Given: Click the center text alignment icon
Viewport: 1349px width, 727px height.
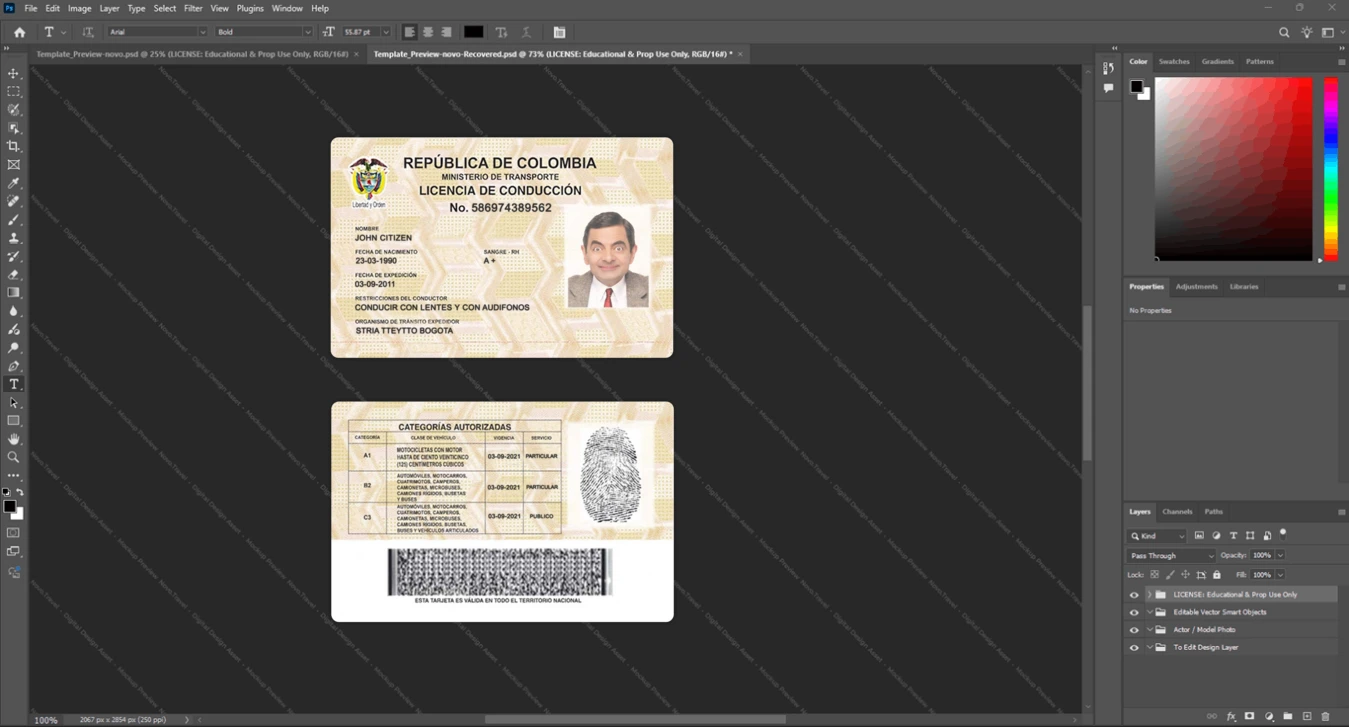Looking at the screenshot, I should pos(428,32).
